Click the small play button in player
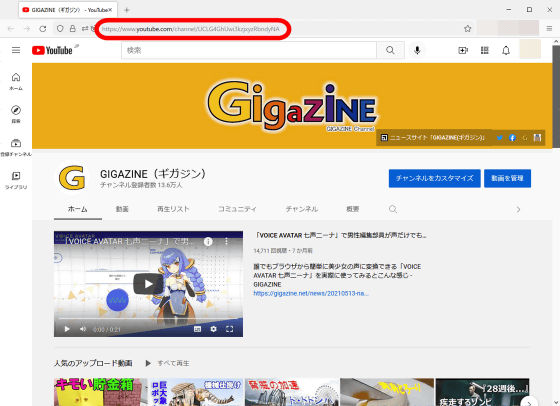The height and width of the screenshot is (406, 560). (67, 329)
